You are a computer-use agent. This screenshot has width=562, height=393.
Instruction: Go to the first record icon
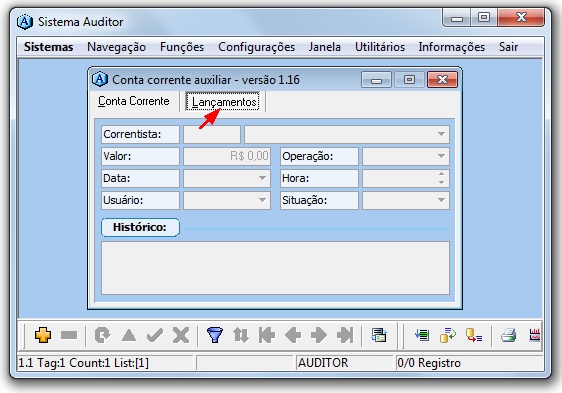(x=267, y=335)
